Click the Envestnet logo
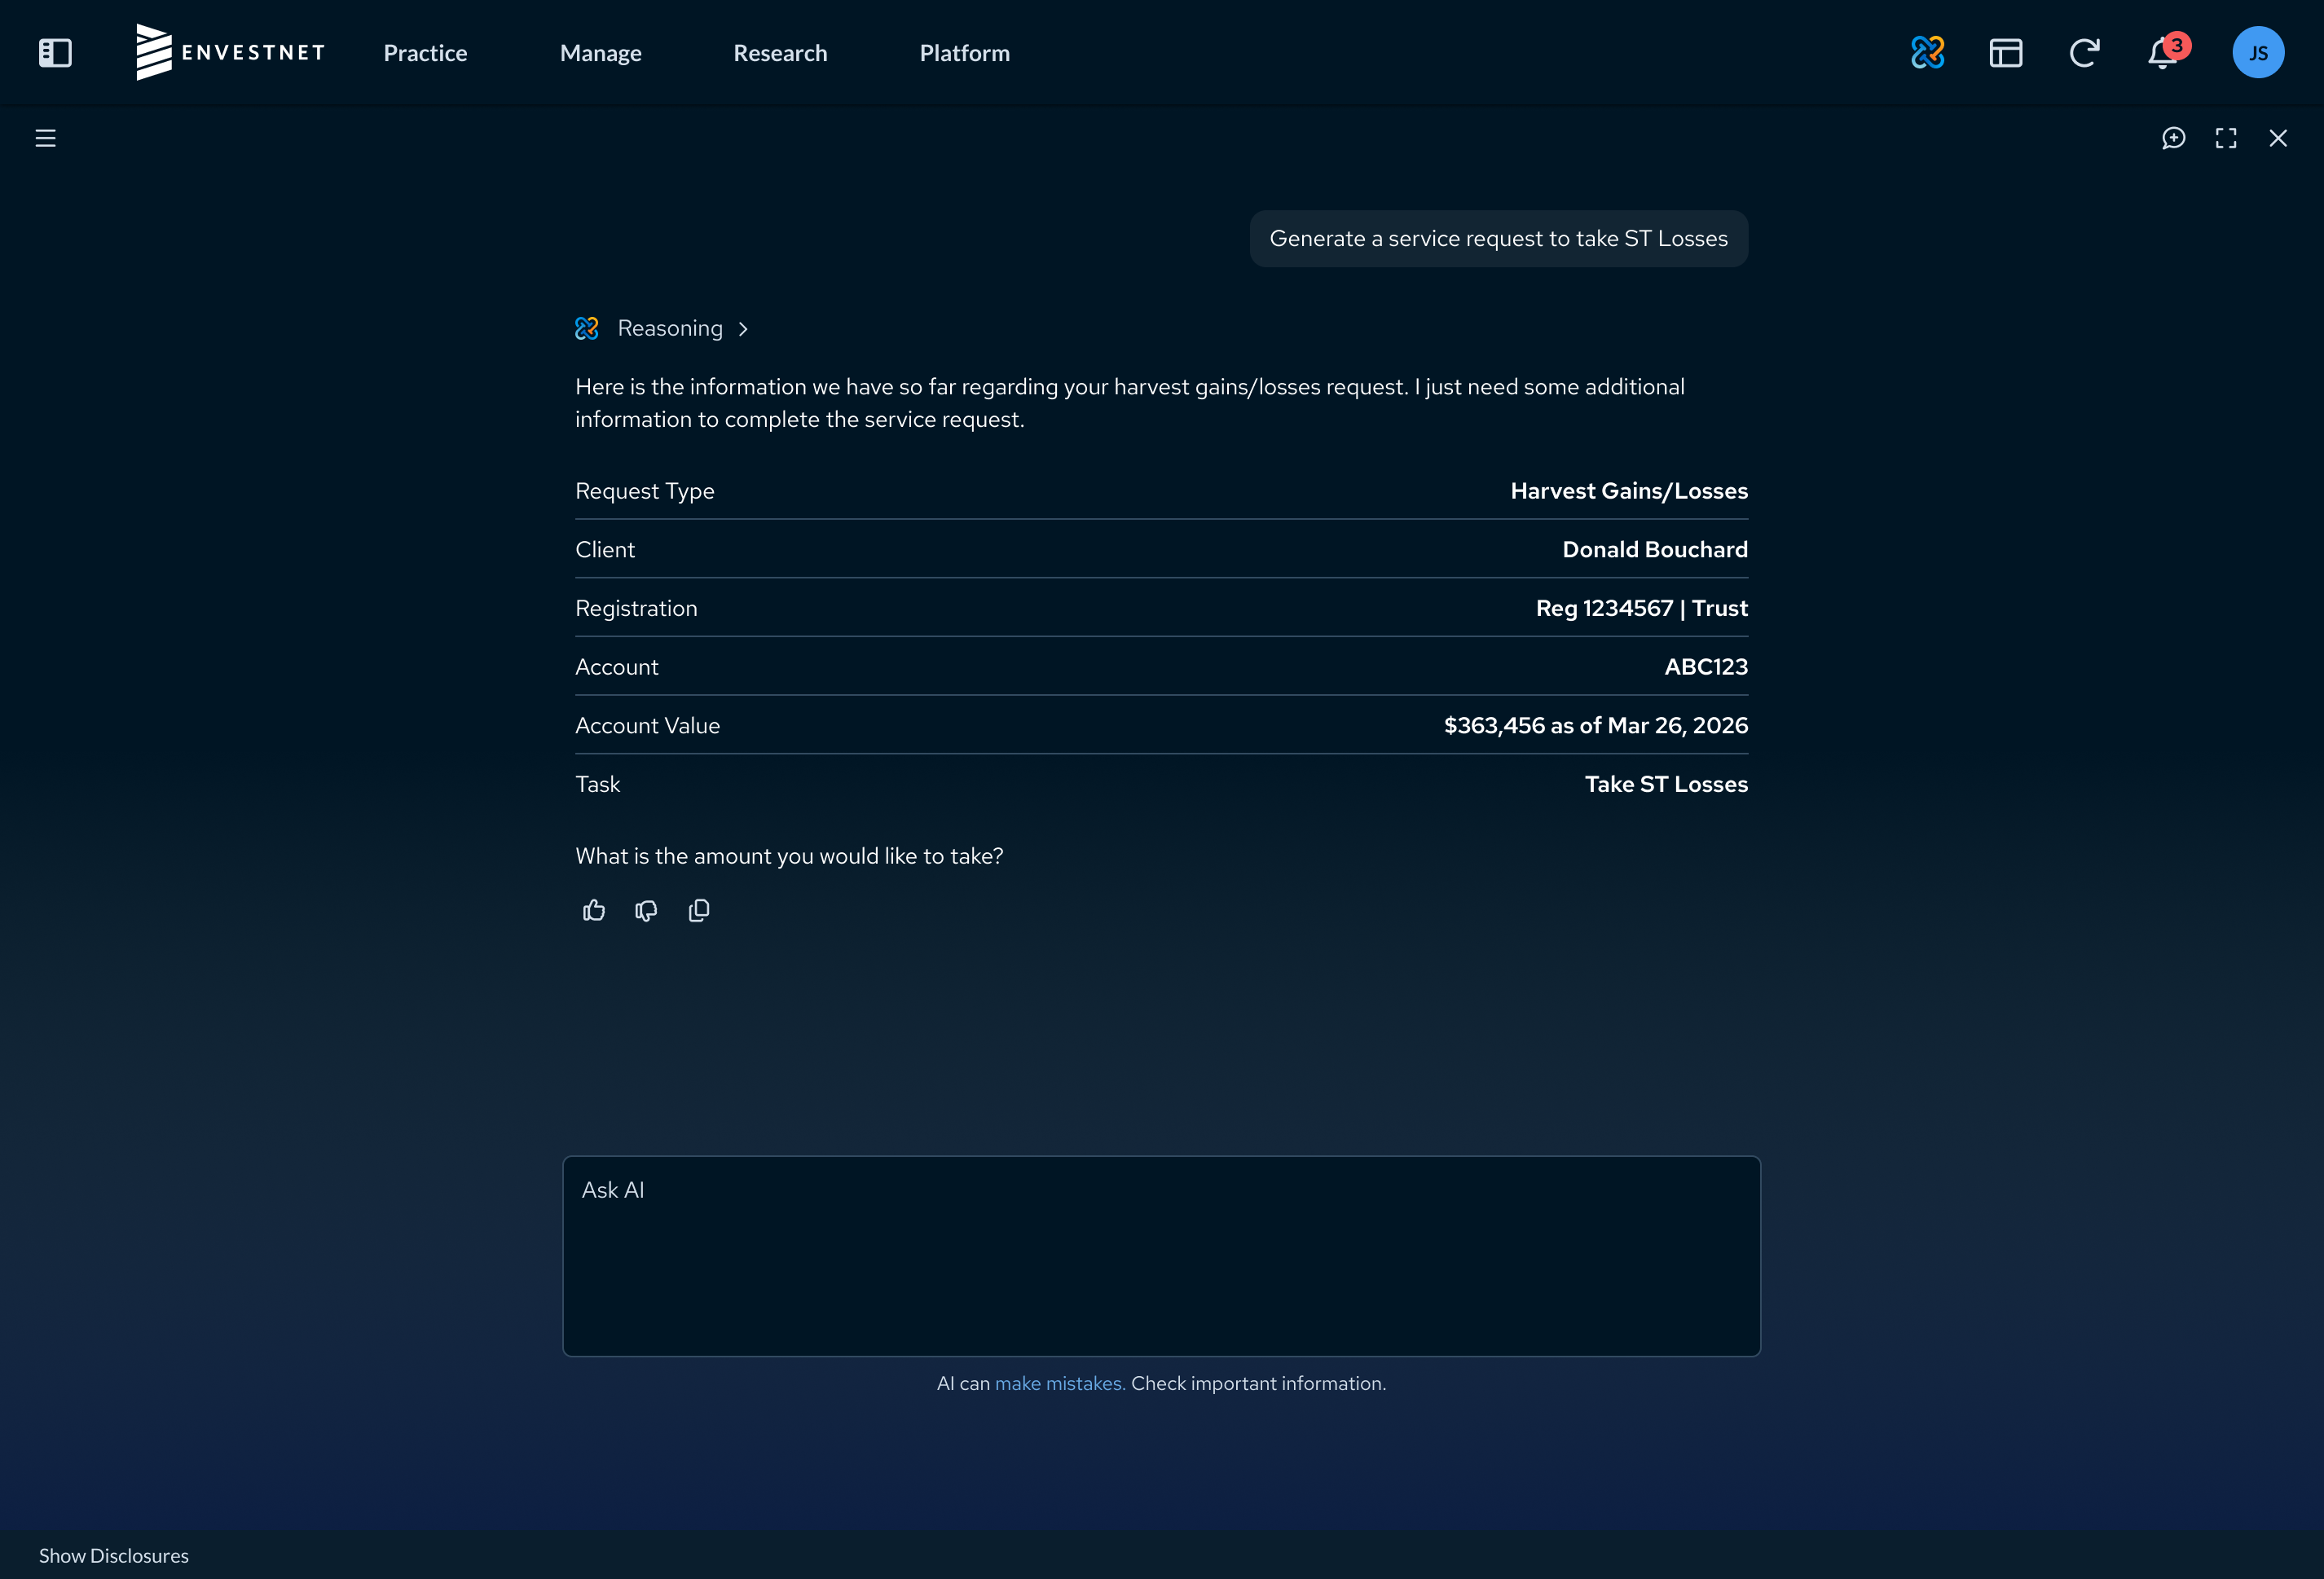The image size is (2324, 1579). (x=230, y=52)
